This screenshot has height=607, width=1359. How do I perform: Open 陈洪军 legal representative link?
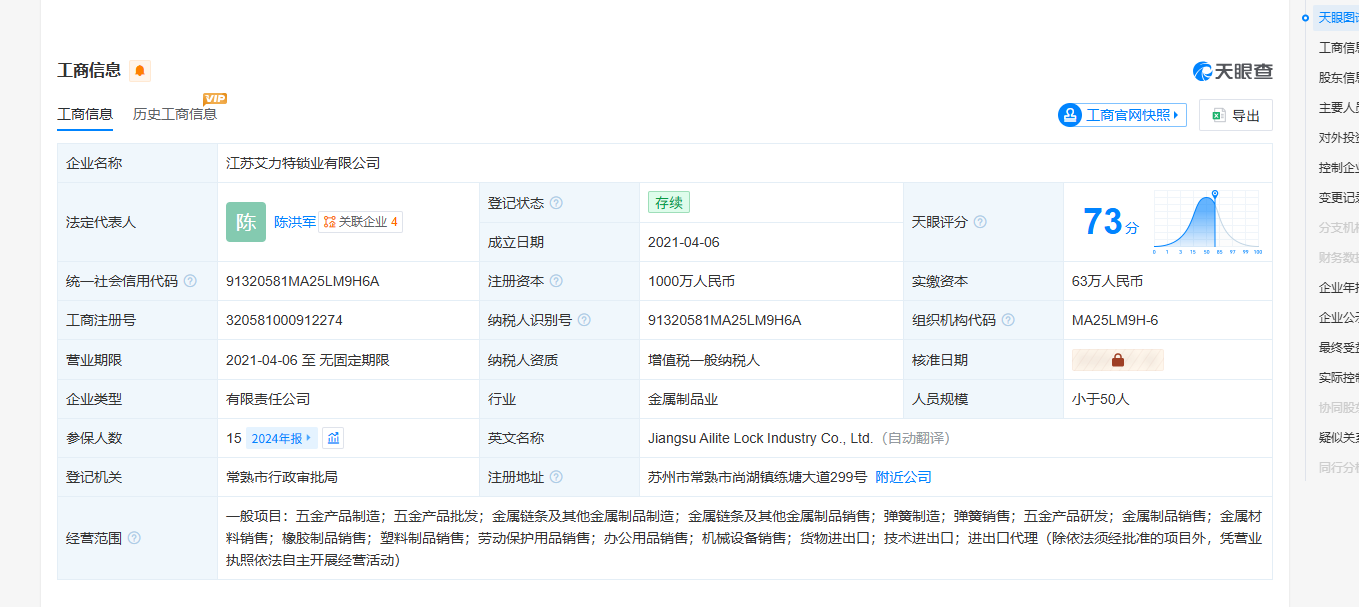pos(295,222)
